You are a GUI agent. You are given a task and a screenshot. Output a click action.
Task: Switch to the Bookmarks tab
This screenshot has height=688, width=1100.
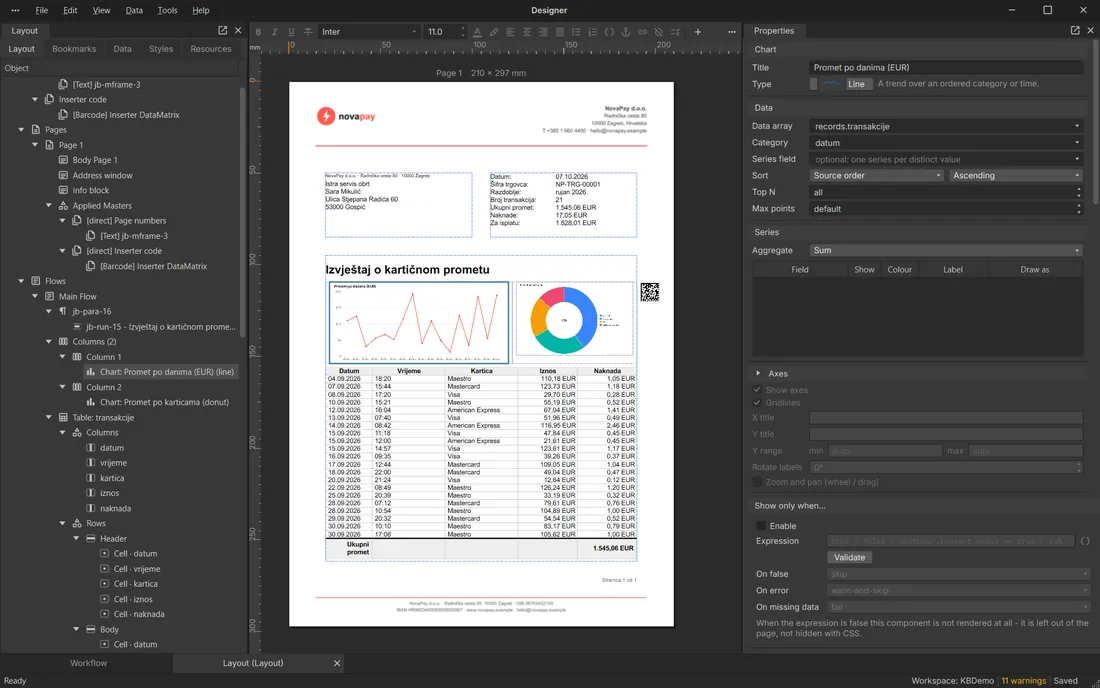click(x=74, y=49)
